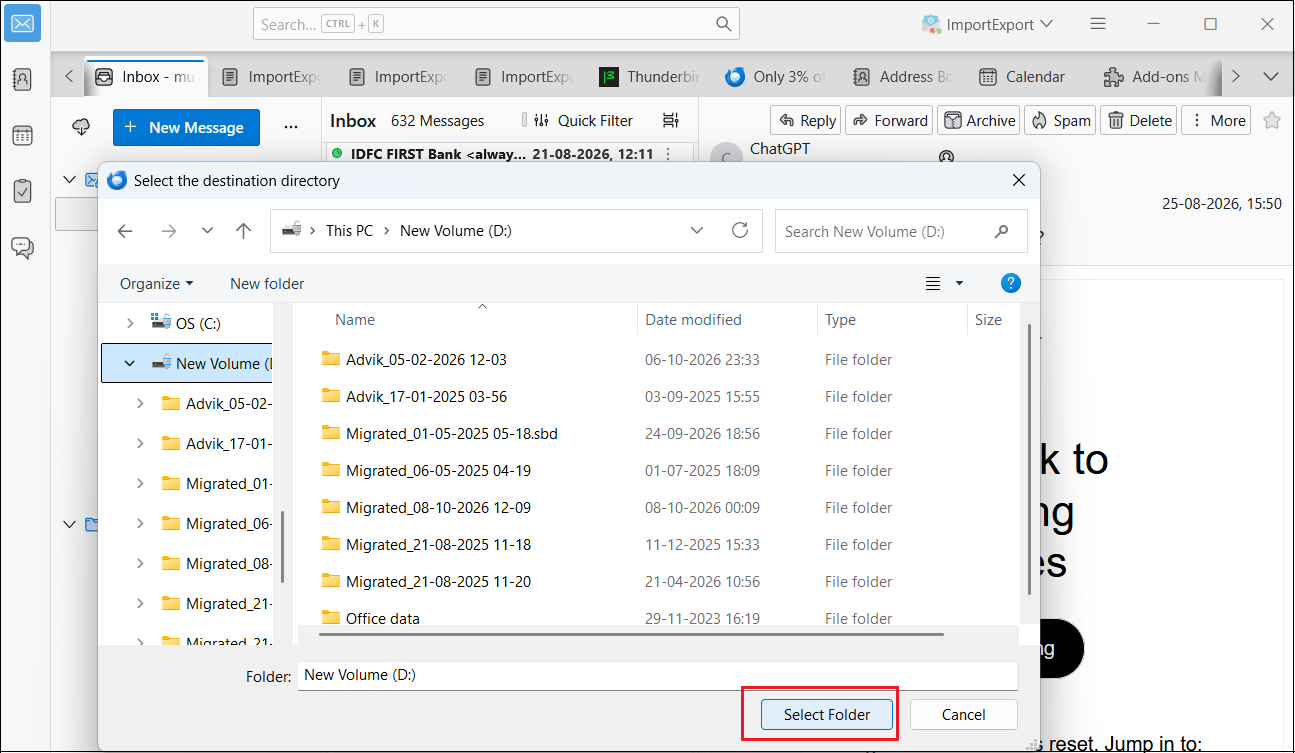The width and height of the screenshot is (1295, 753).
Task: Switch to the Inbox tab
Action: (x=146, y=76)
